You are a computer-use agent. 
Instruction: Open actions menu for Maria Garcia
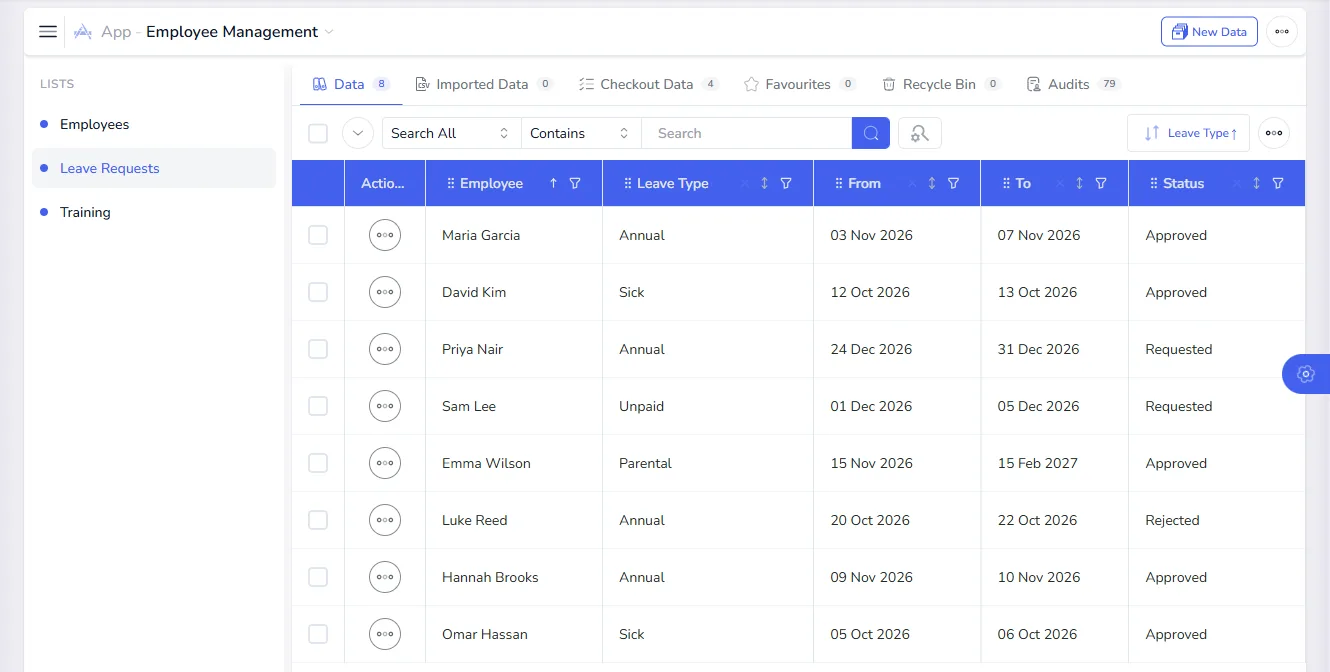point(385,235)
